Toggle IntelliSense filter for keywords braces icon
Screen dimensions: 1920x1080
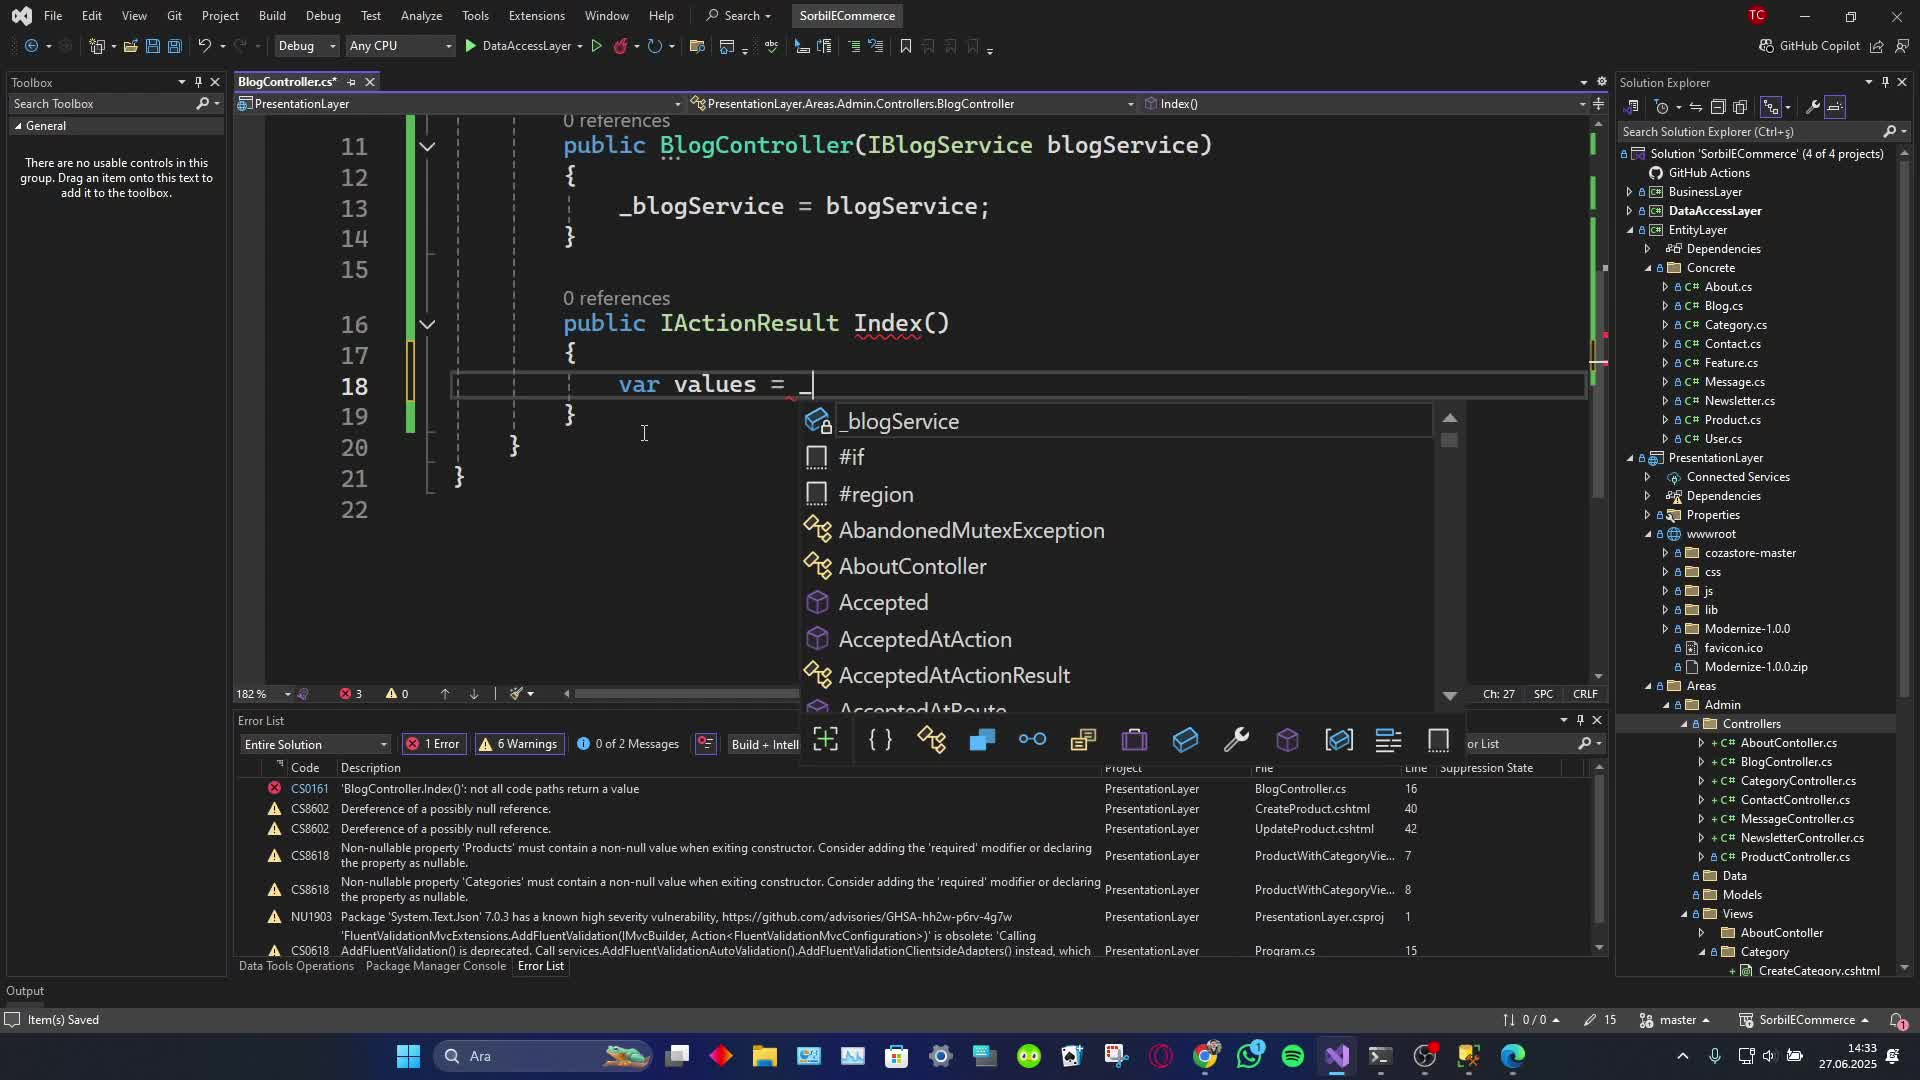pyautogui.click(x=880, y=740)
